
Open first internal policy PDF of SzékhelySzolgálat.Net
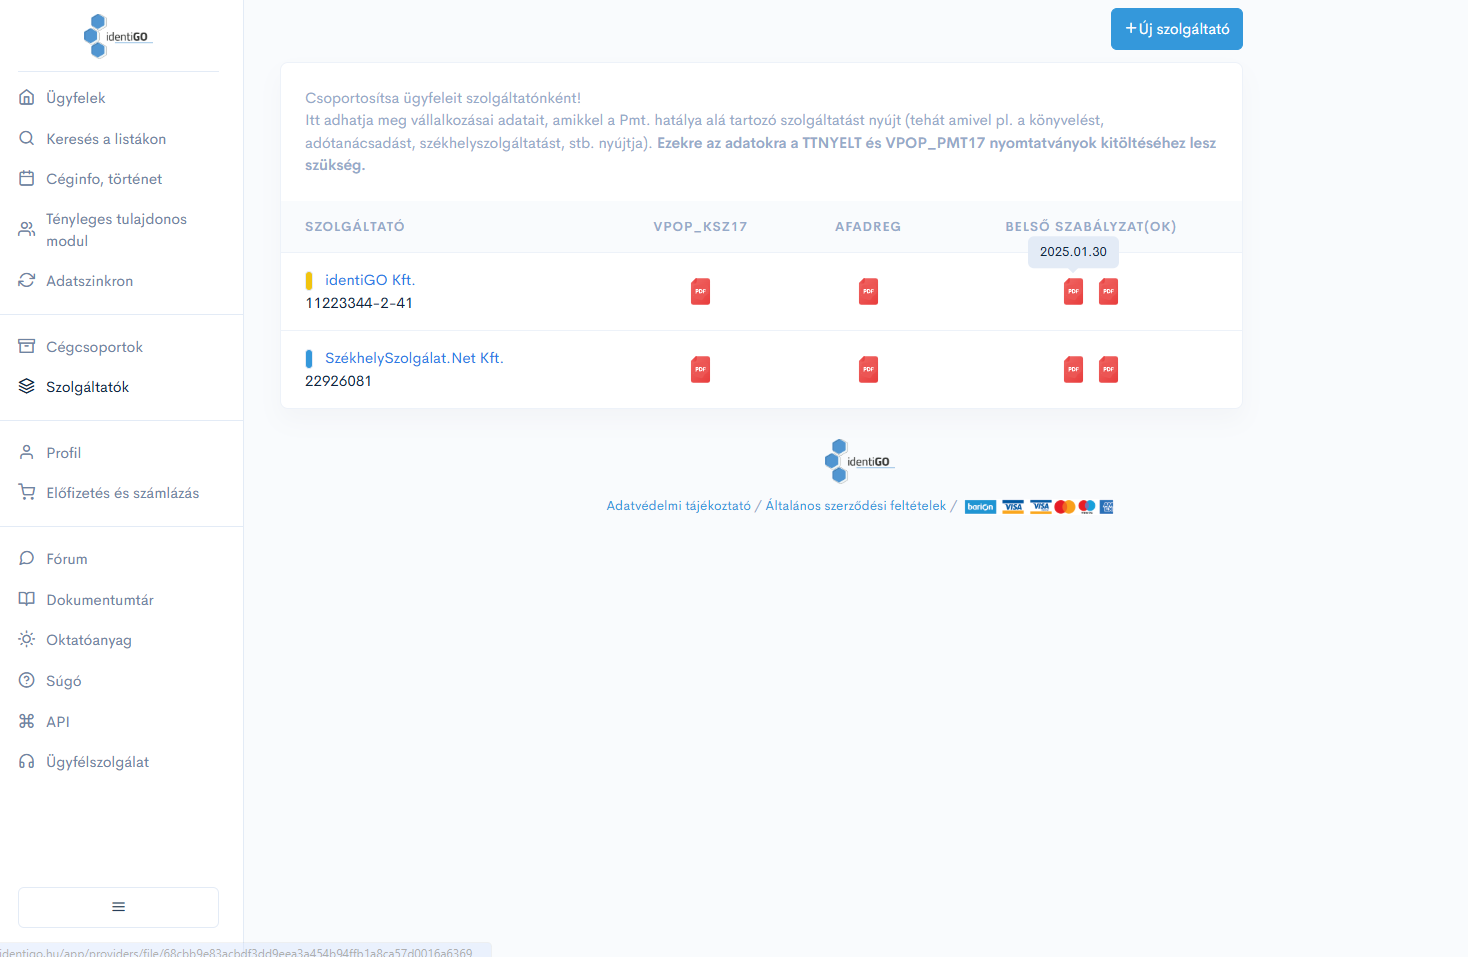(x=1073, y=370)
